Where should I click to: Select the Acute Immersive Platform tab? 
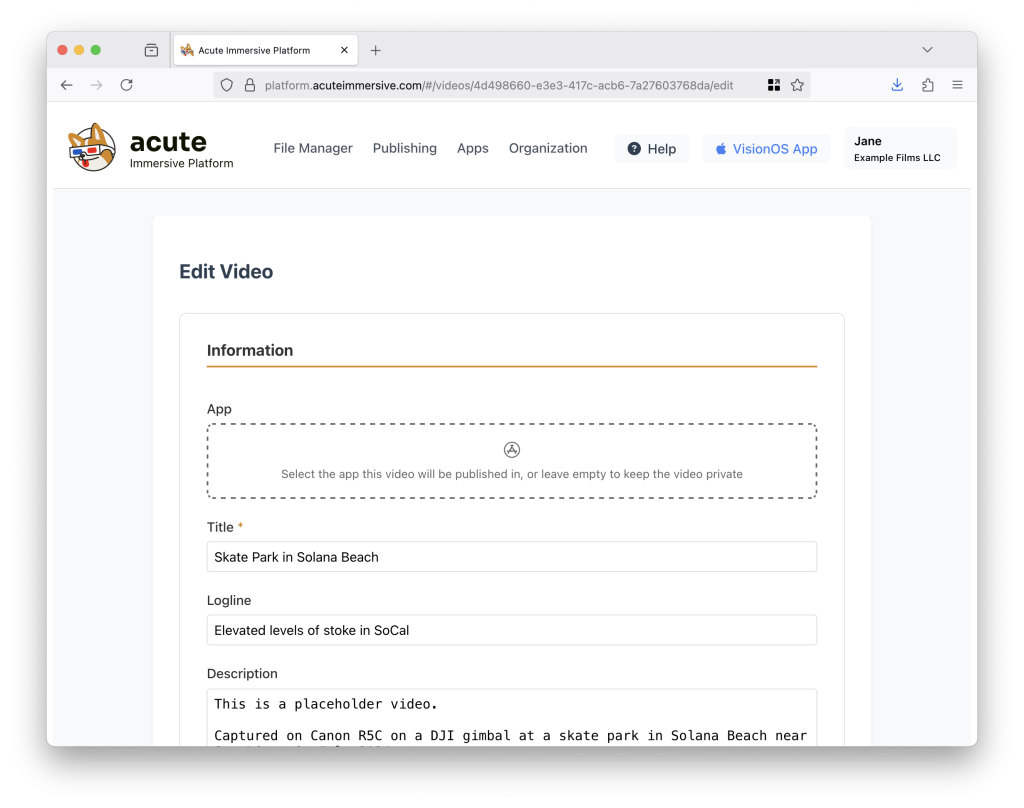coord(265,50)
